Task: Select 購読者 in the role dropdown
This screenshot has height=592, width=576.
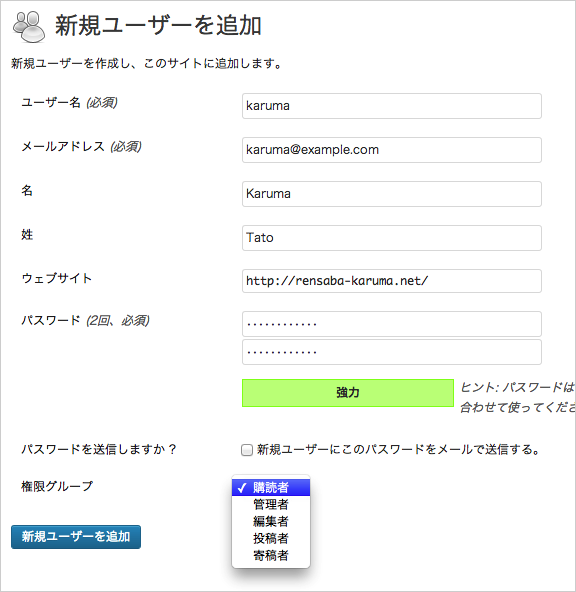Action: (x=271, y=487)
